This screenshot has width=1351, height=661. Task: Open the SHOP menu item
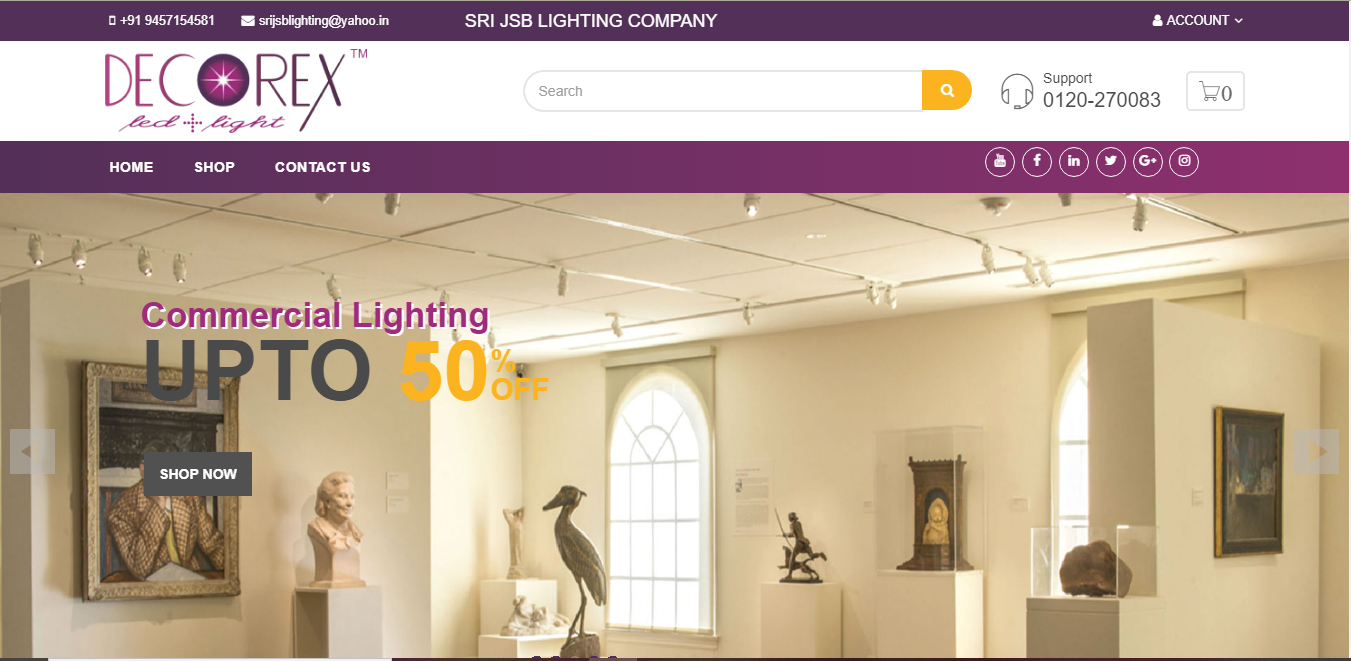pos(214,167)
